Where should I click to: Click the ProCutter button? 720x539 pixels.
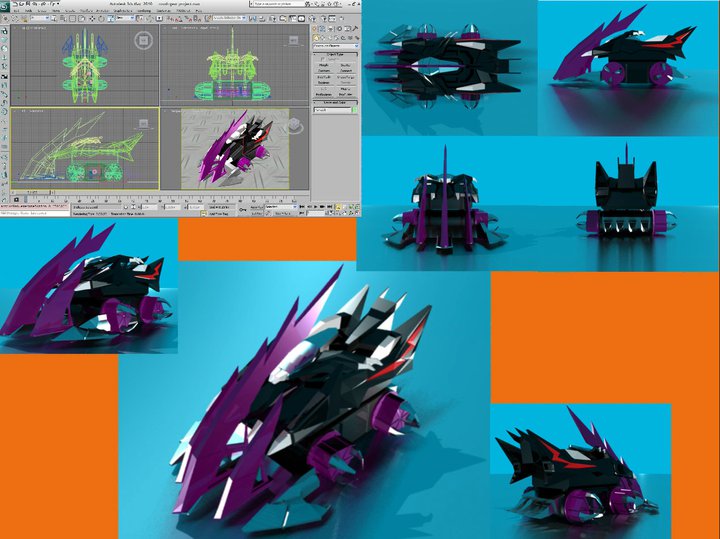pos(346,95)
